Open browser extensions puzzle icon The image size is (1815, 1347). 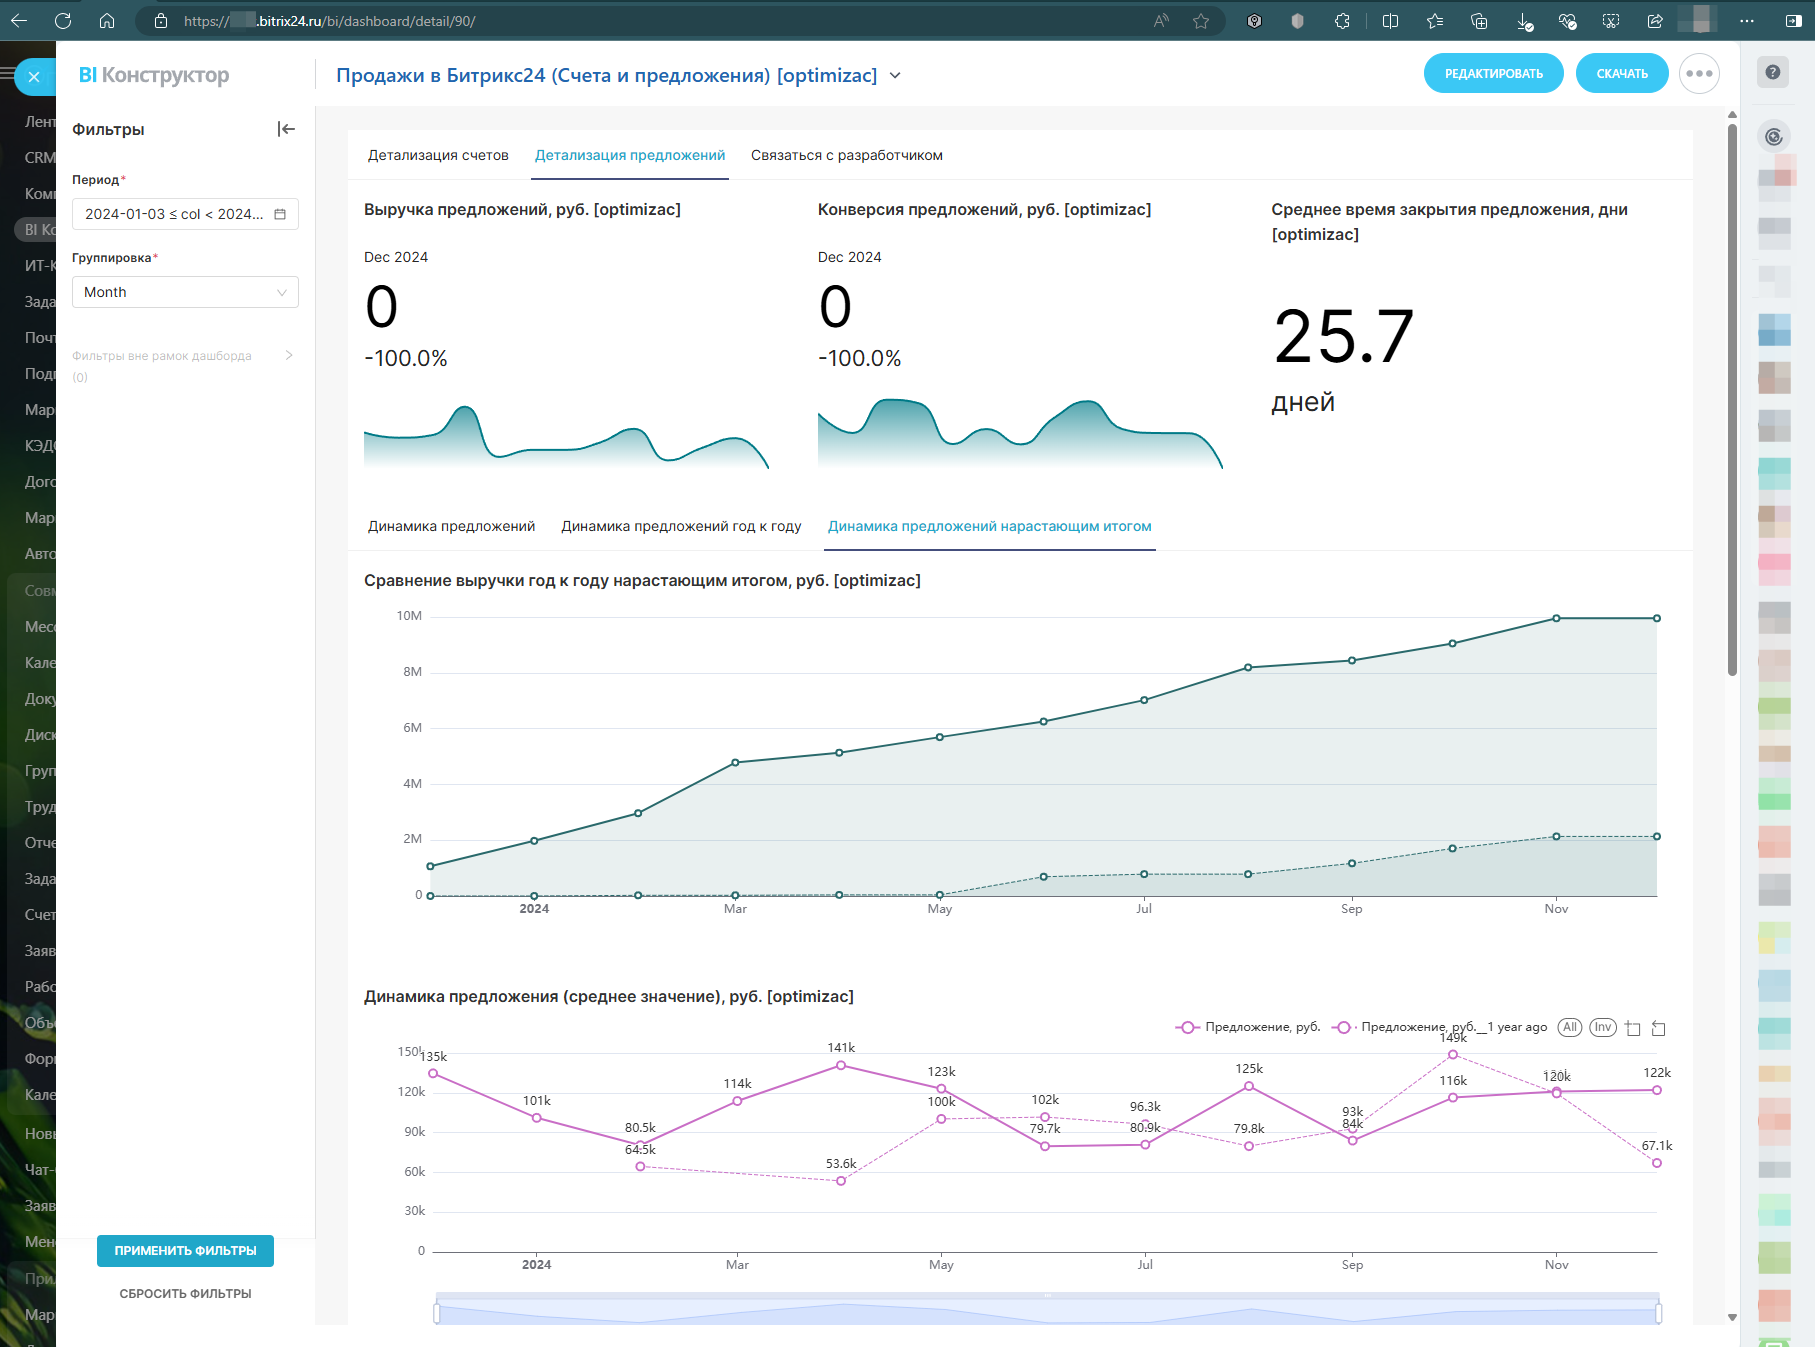pyautogui.click(x=1342, y=21)
